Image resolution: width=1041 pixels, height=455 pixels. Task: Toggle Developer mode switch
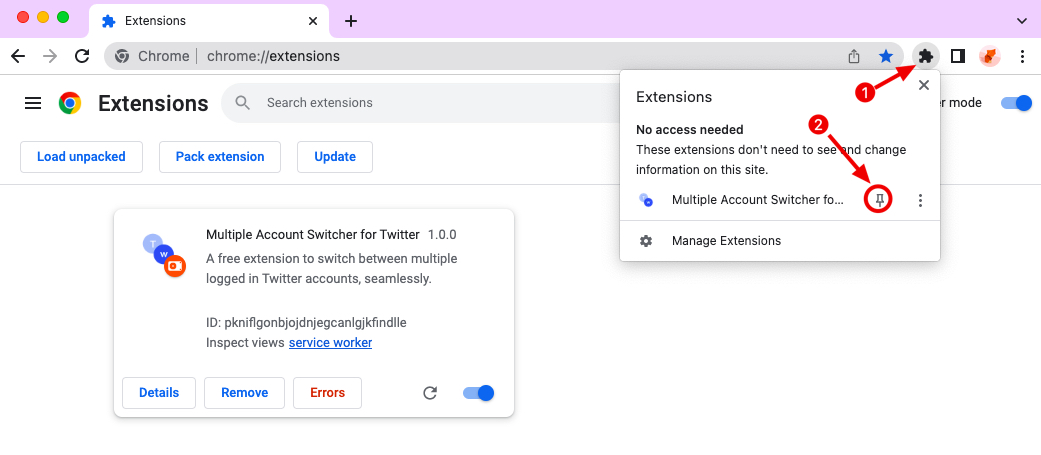click(x=1016, y=103)
